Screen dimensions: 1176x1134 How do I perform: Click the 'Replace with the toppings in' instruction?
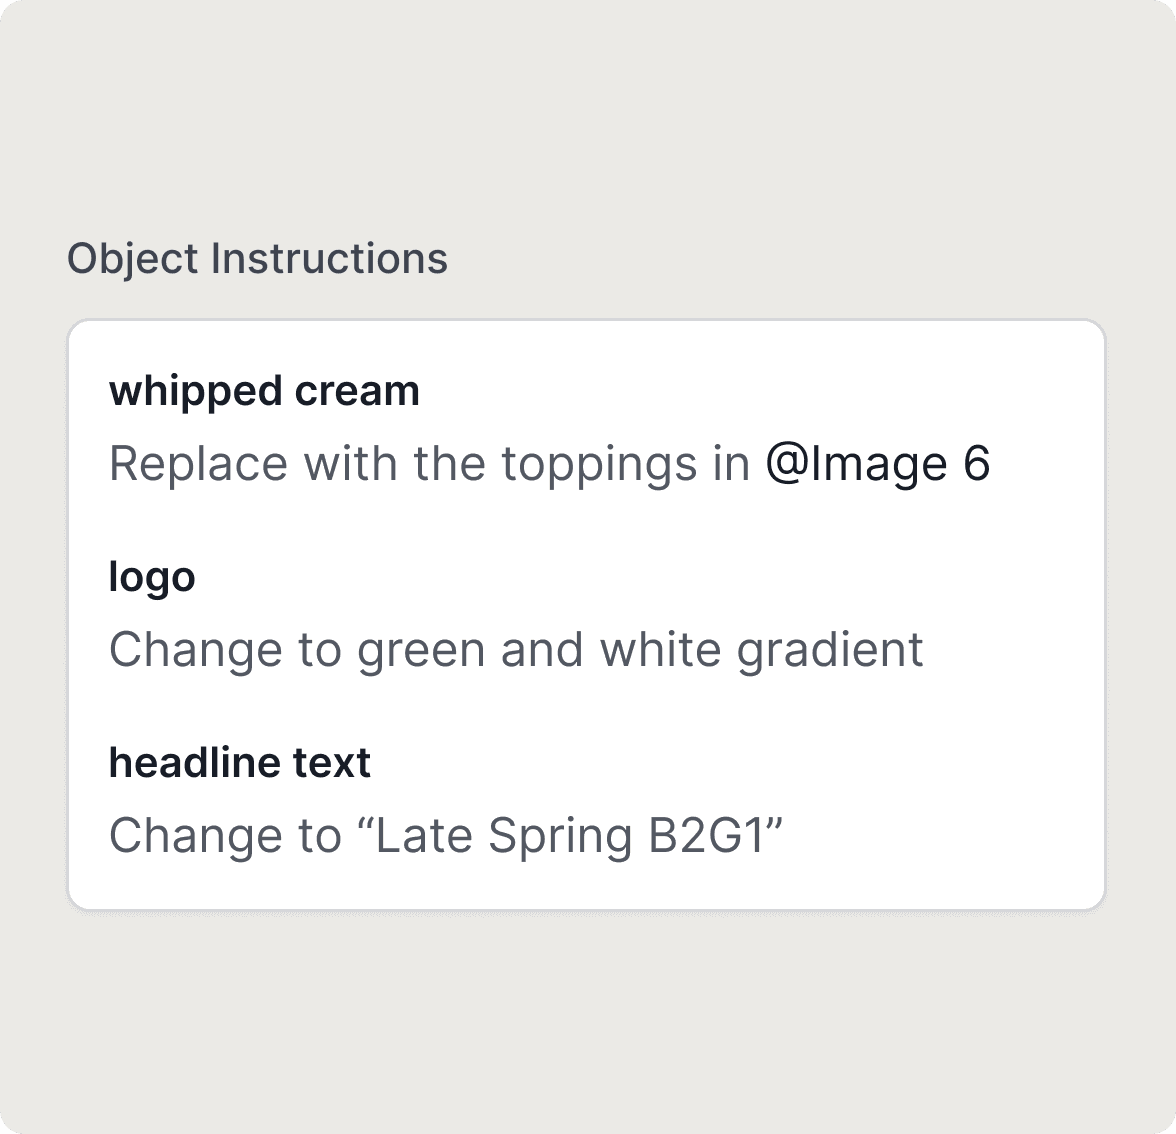(x=429, y=464)
